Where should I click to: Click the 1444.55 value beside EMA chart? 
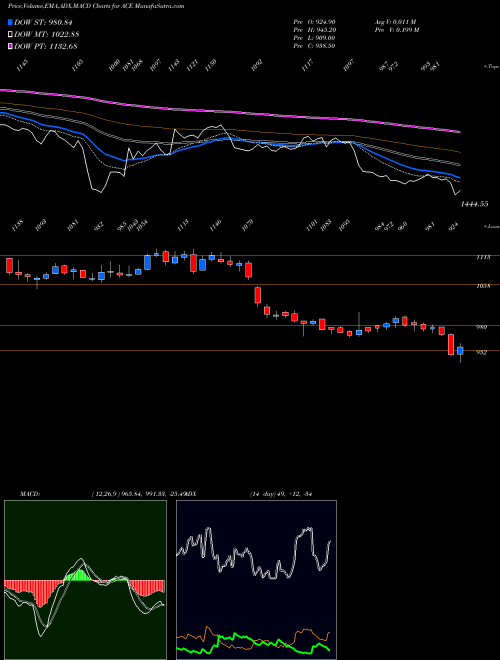click(x=474, y=204)
